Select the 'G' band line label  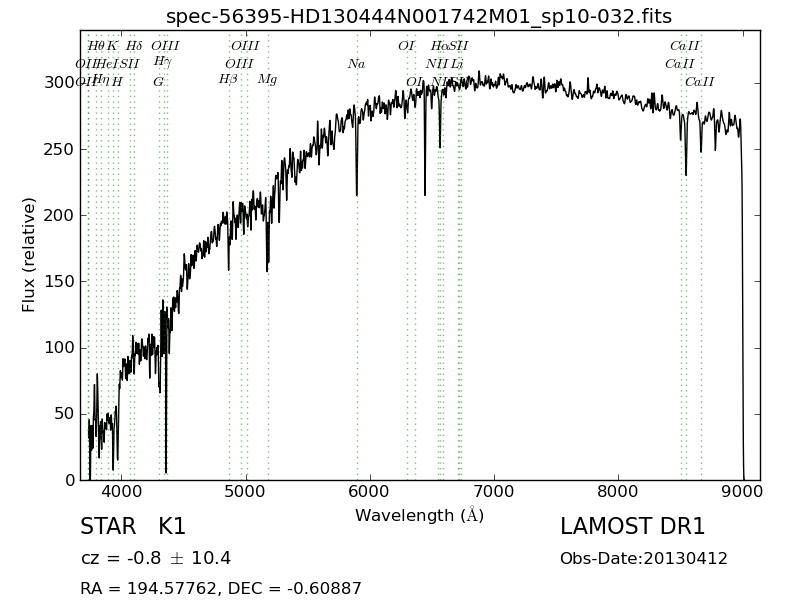point(159,82)
